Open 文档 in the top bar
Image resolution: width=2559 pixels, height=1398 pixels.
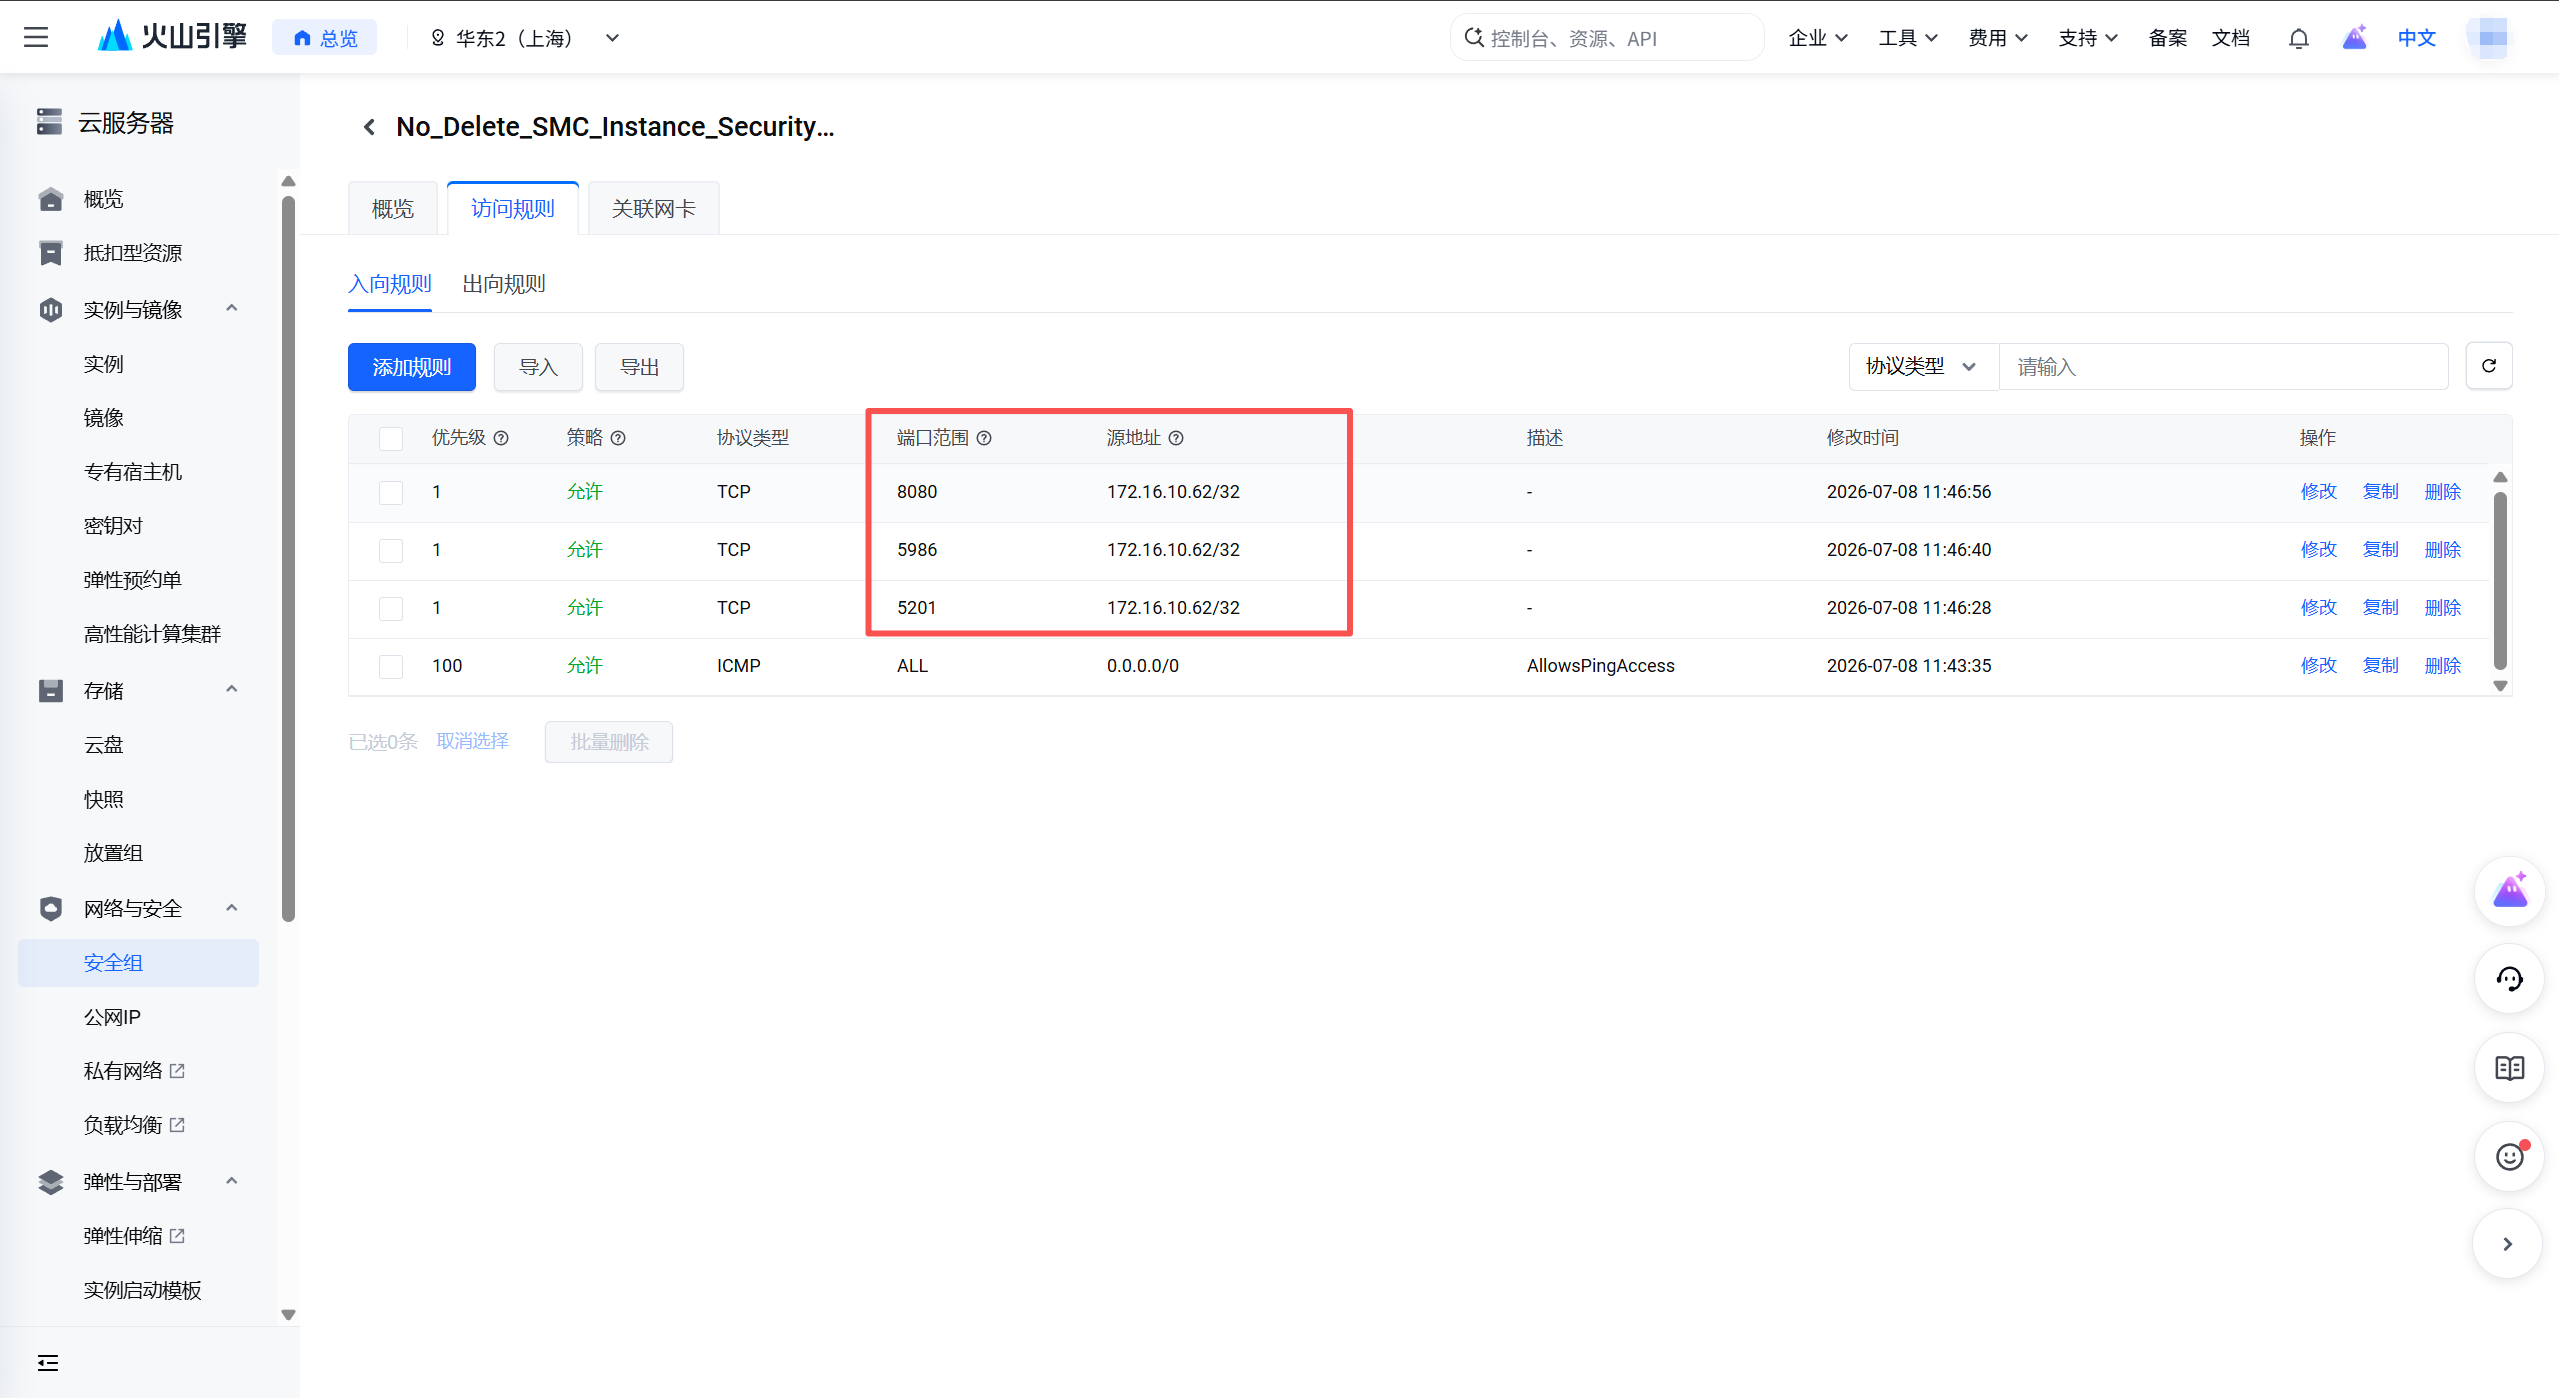(2230, 38)
